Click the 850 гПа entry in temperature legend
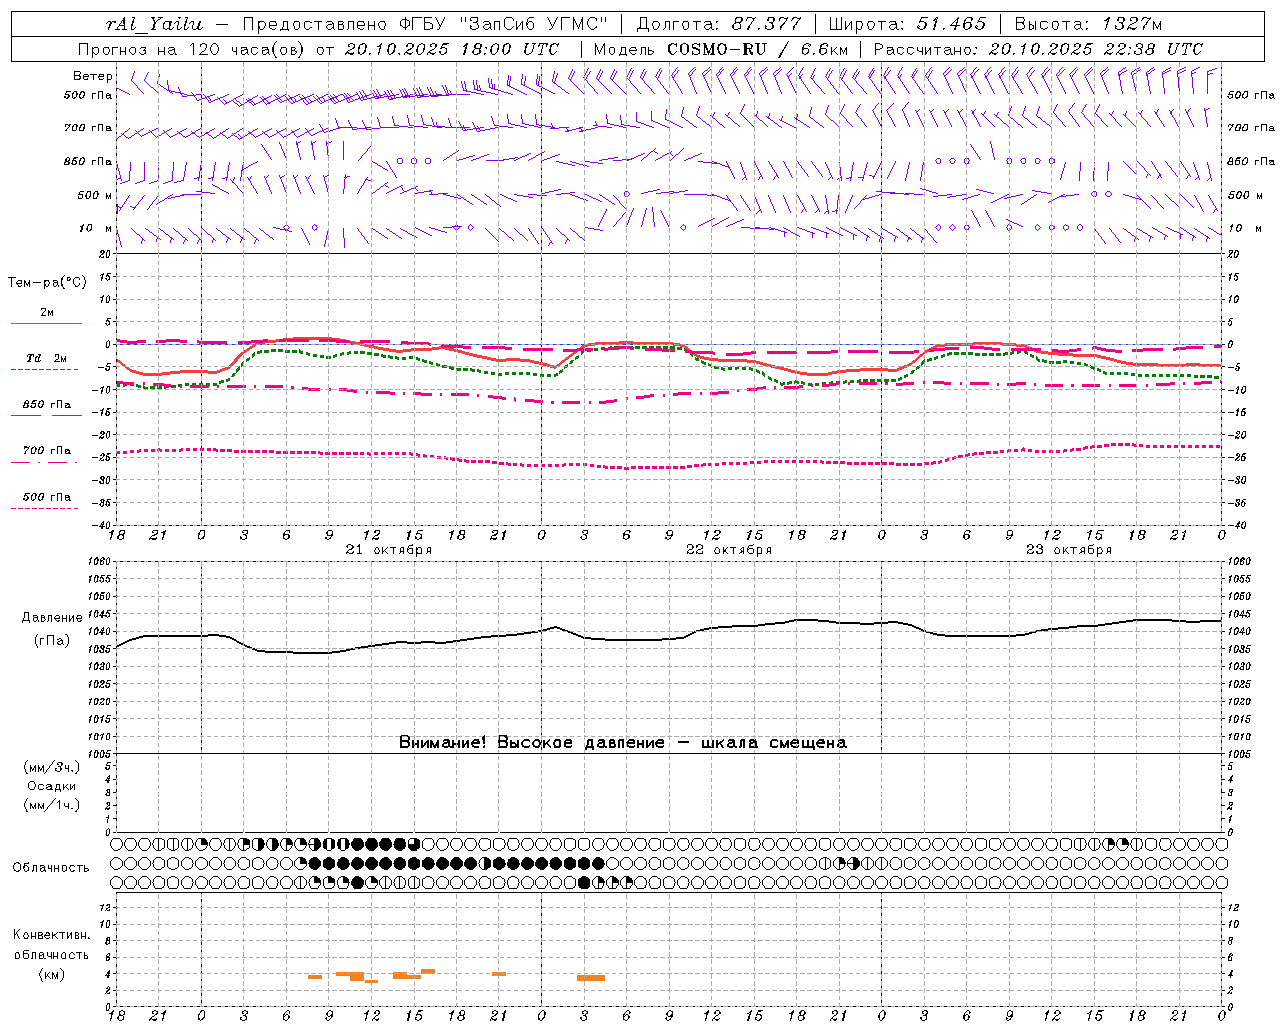The height and width of the screenshot is (1024, 1280). (46, 405)
